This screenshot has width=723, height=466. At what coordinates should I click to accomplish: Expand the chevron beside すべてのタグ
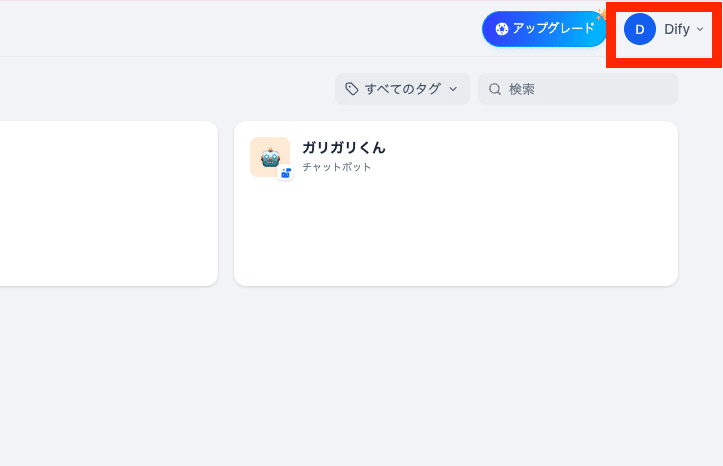pyautogui.click(x=453, y=89)
